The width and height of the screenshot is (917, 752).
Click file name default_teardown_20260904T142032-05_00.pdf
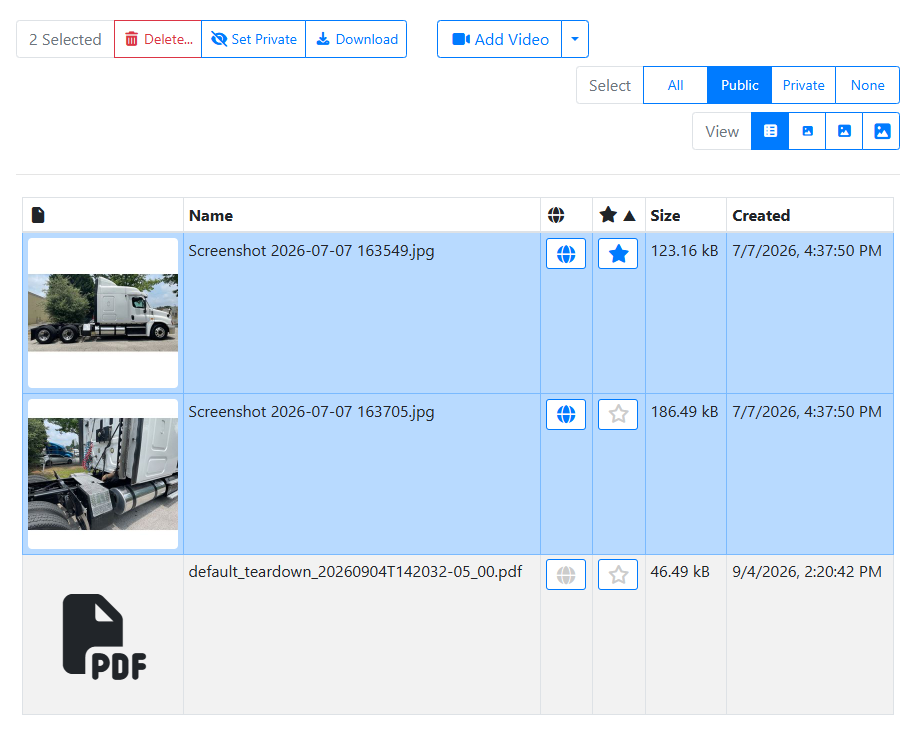point(355,571)
